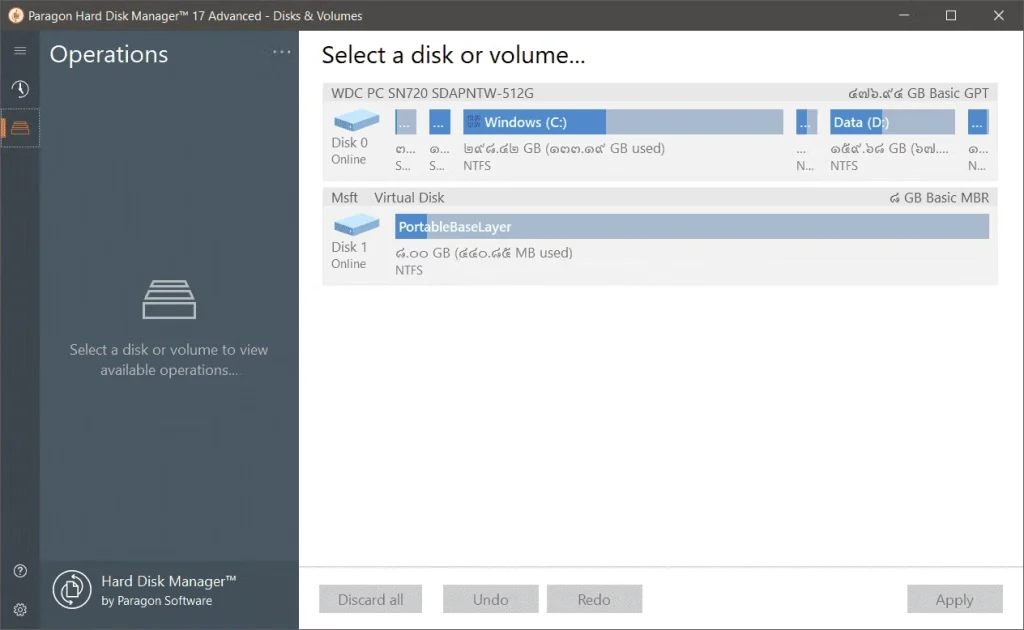1024x630 pixels.
Task: Select the last small partition after Data (D:)
Action: (977, 122)
